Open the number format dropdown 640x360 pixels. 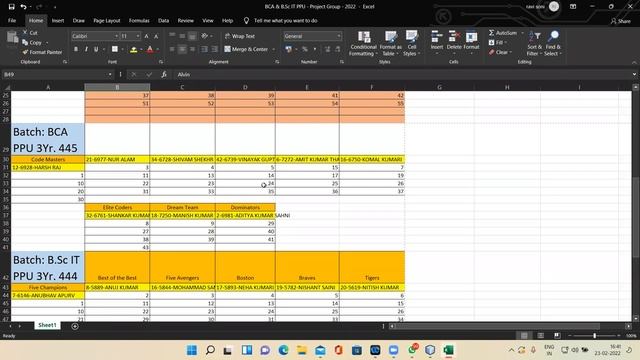[339, 36]
